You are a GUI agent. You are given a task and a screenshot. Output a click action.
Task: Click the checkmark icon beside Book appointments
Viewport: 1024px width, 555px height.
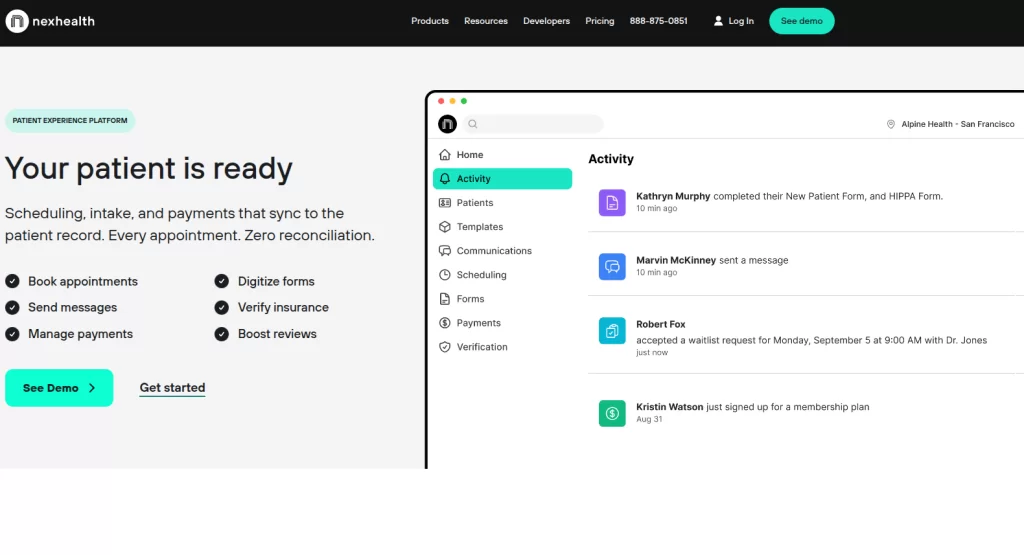(x=12, y=281)
